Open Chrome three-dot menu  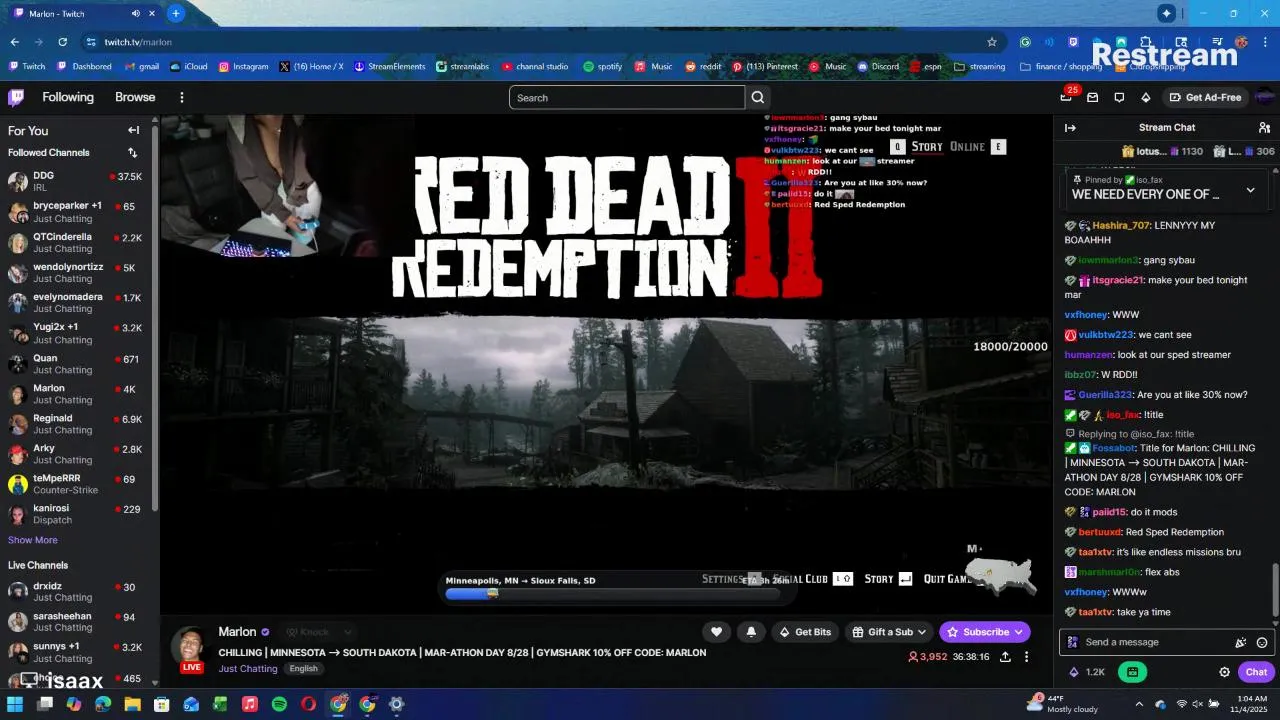click(x=1265, y=42)
